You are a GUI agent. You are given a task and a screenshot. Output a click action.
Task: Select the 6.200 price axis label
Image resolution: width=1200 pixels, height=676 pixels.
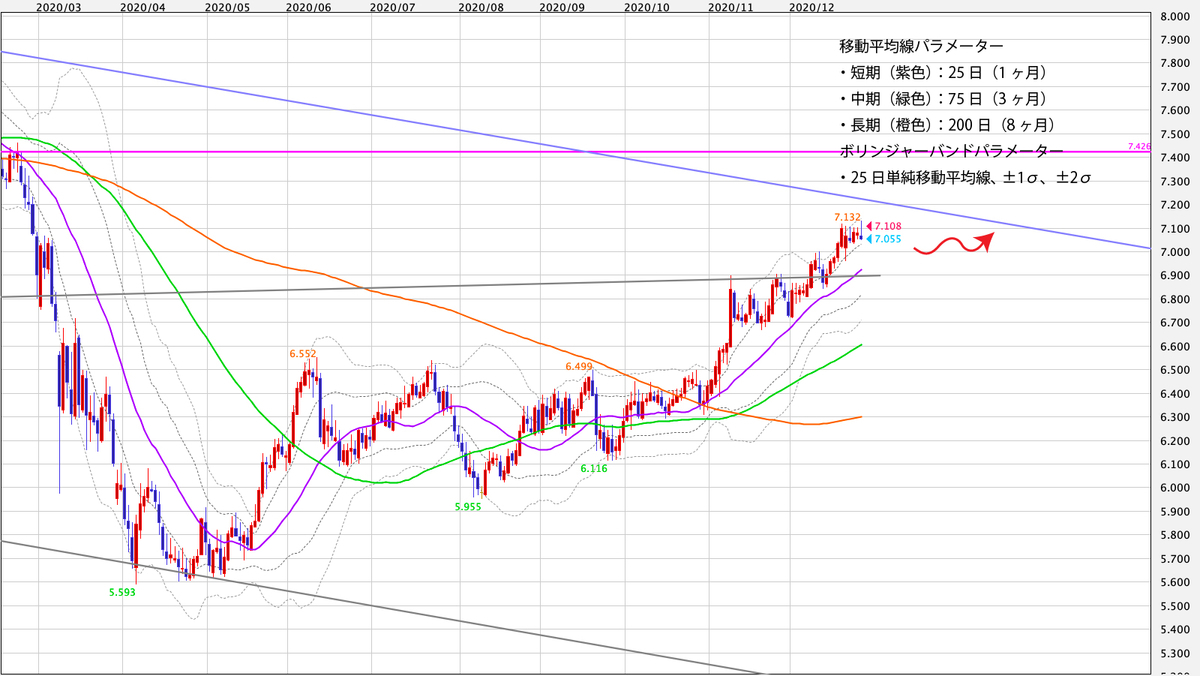(x=1176, y=441)
